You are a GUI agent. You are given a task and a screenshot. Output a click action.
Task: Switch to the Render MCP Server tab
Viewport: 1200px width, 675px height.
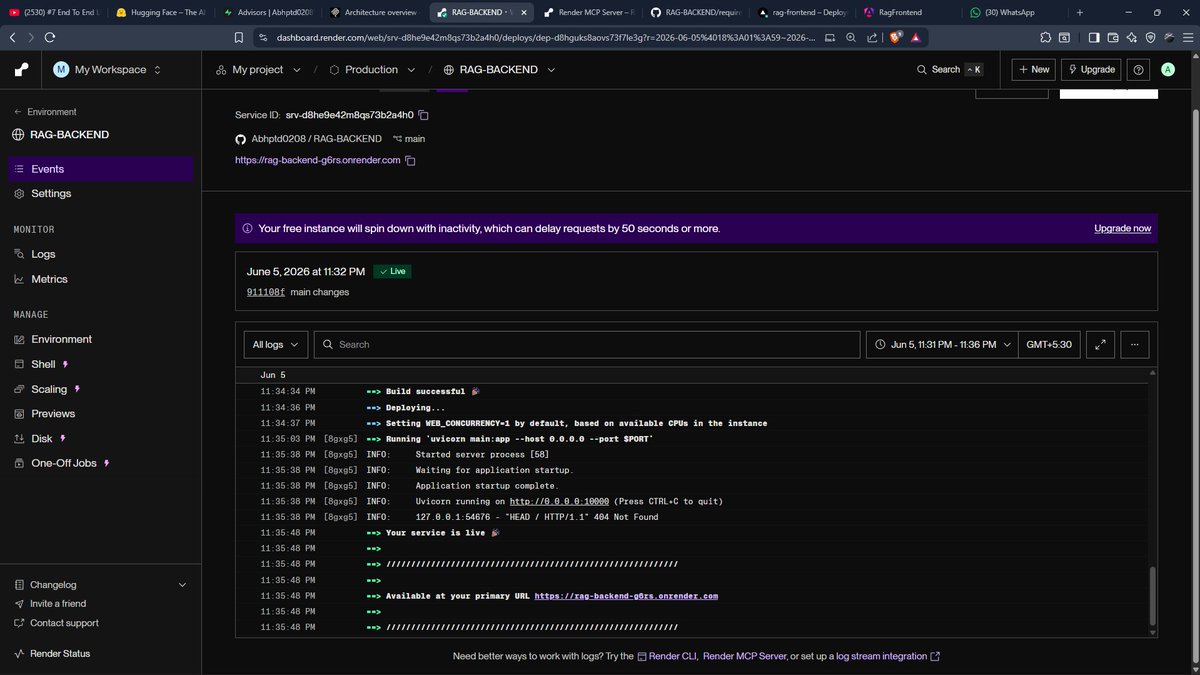(x=589, y=12)
